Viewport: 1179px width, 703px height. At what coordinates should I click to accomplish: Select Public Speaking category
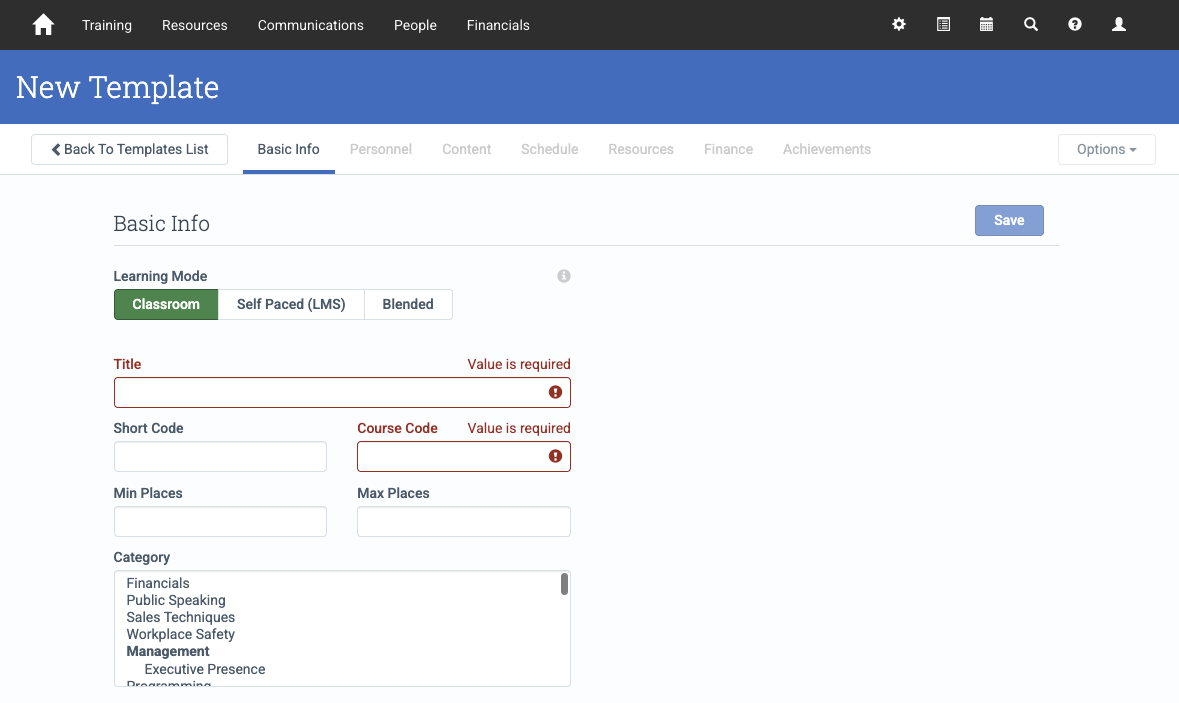[x=176, y=601]
